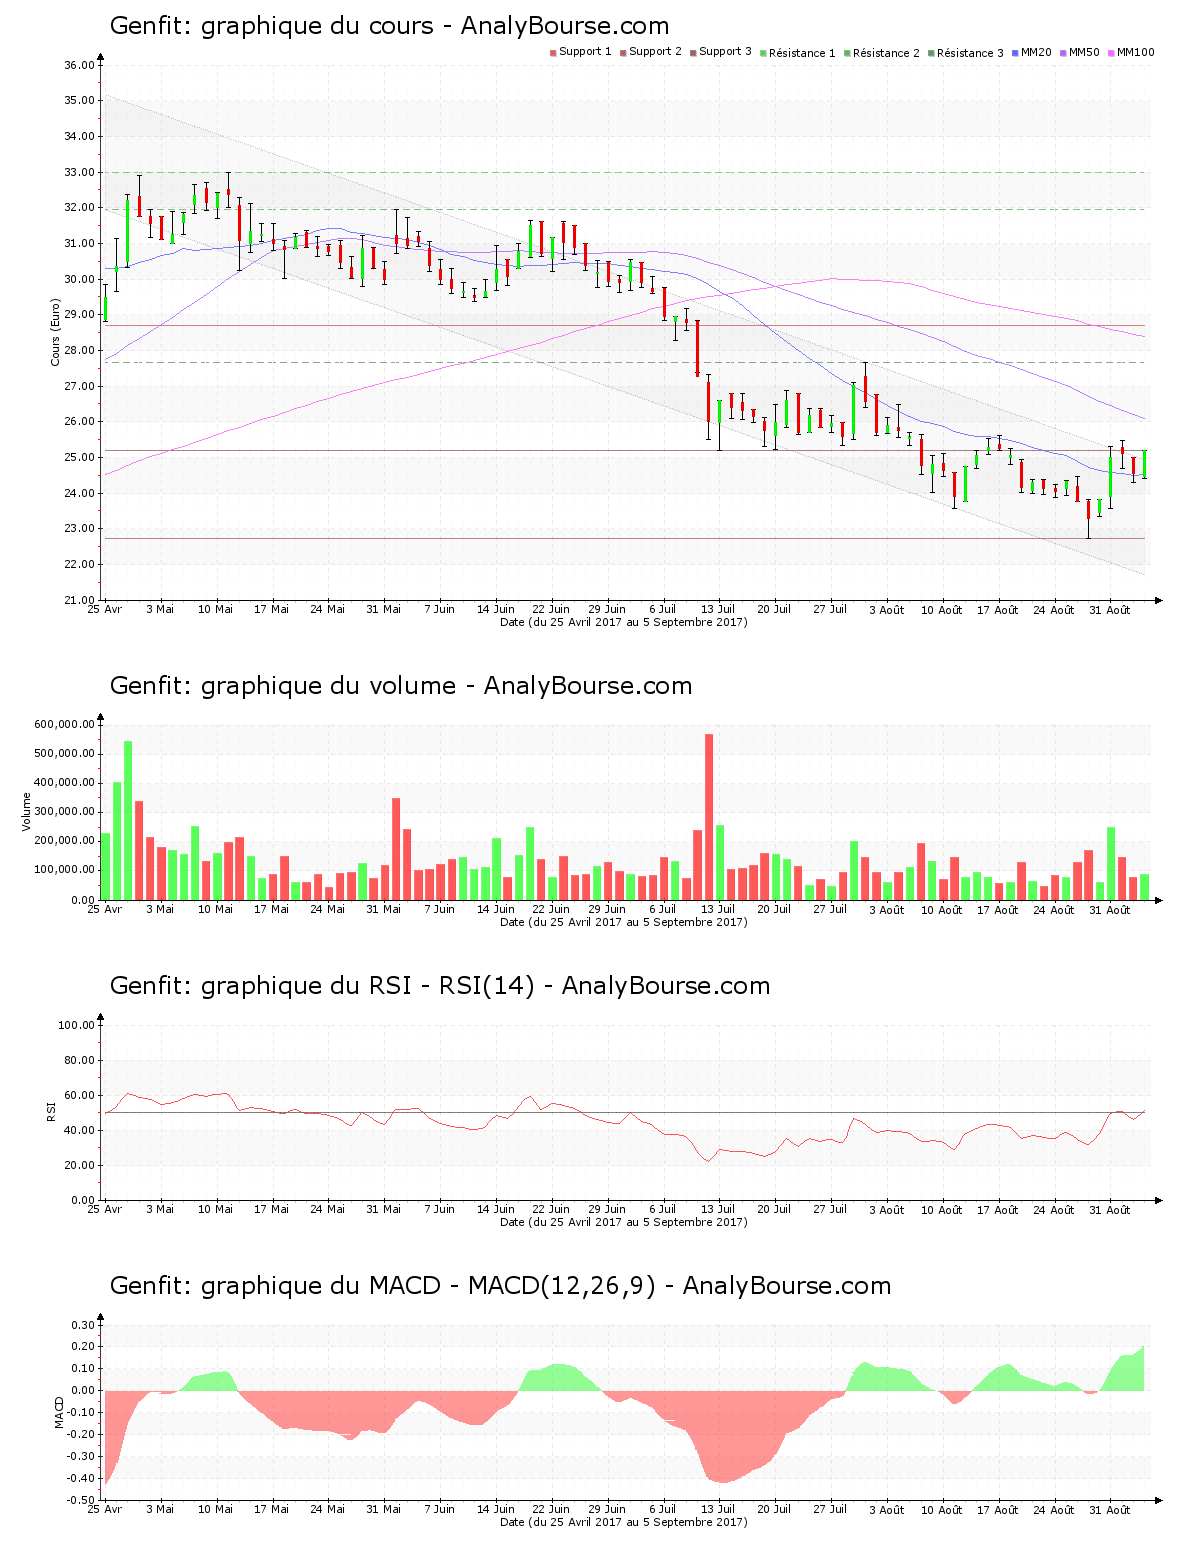Image resolution: width=1200 pixels, height=1550 pixels.
Task: Select the Support 2 legend label
Action: [x=655, y=52]
